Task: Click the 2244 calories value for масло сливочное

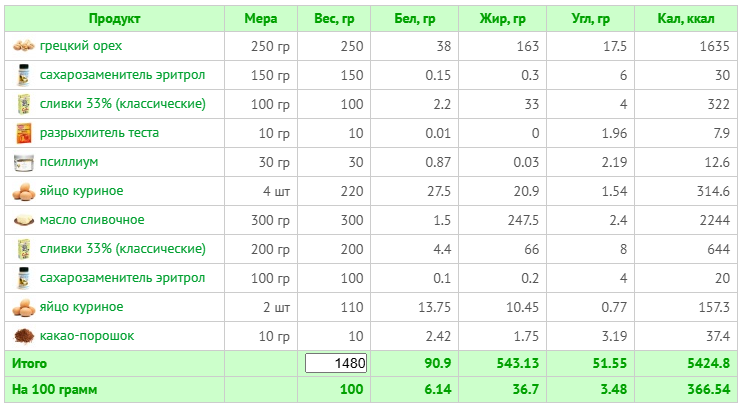Action: 714,220
